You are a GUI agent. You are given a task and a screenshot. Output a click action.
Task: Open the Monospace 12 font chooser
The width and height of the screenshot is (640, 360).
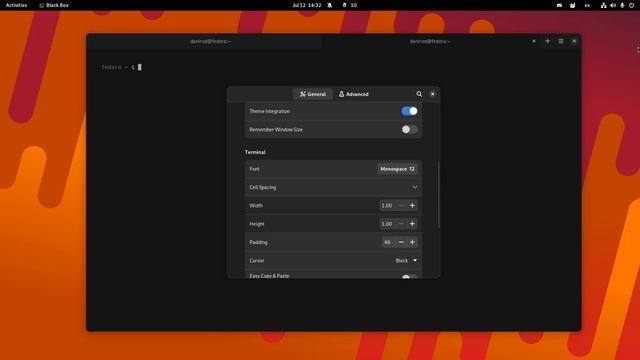pyautogui.click(x=397, y=169)
